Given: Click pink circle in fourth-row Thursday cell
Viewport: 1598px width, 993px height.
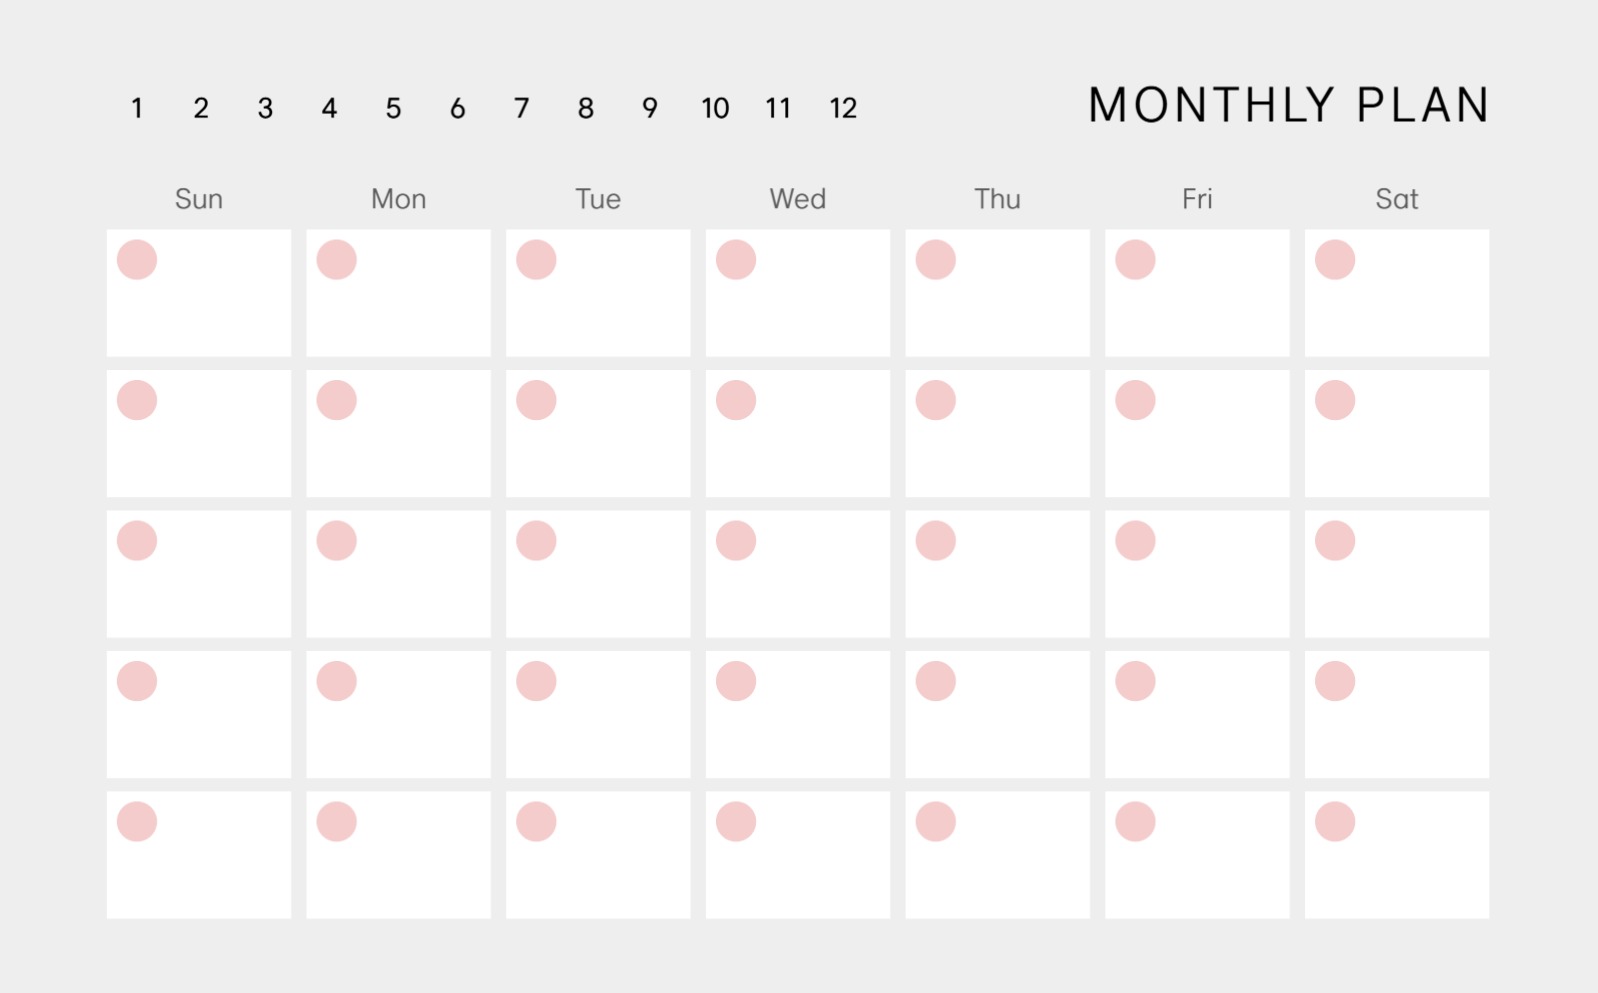Looking at the screenshot, I should click(936, 681).
